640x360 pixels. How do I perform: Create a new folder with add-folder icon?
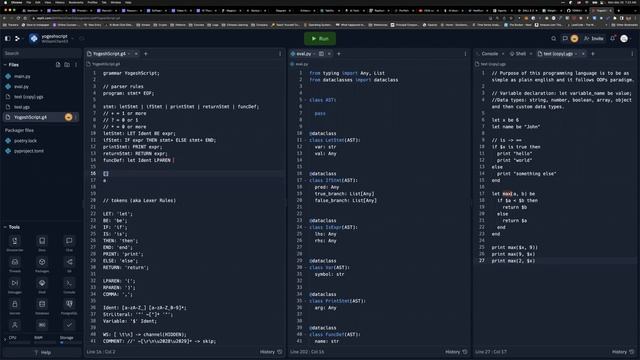(x=67, y=64)
